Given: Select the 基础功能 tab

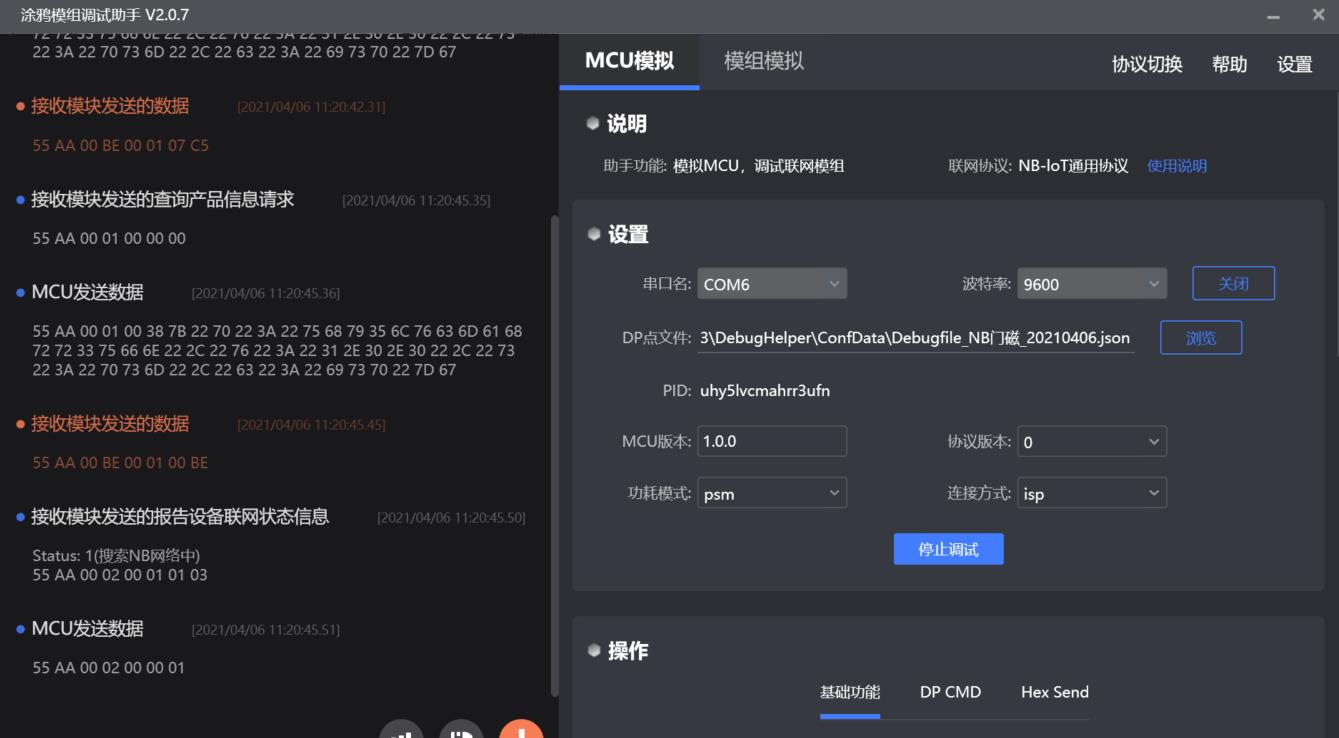Looking at the screenshot, I should point(850,692).
